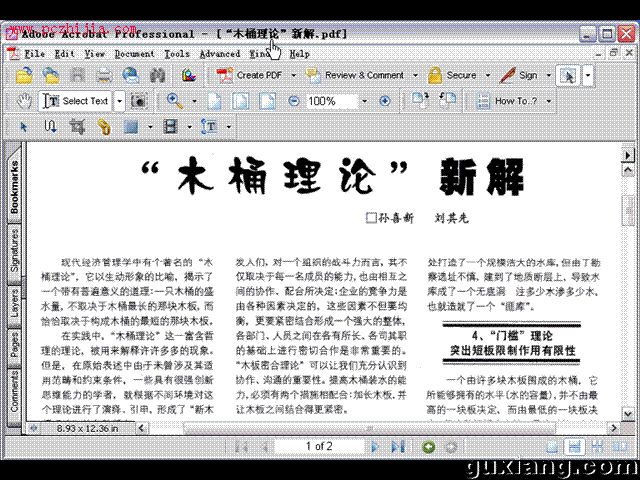Click the Search binoculars icon

(157, 76)
